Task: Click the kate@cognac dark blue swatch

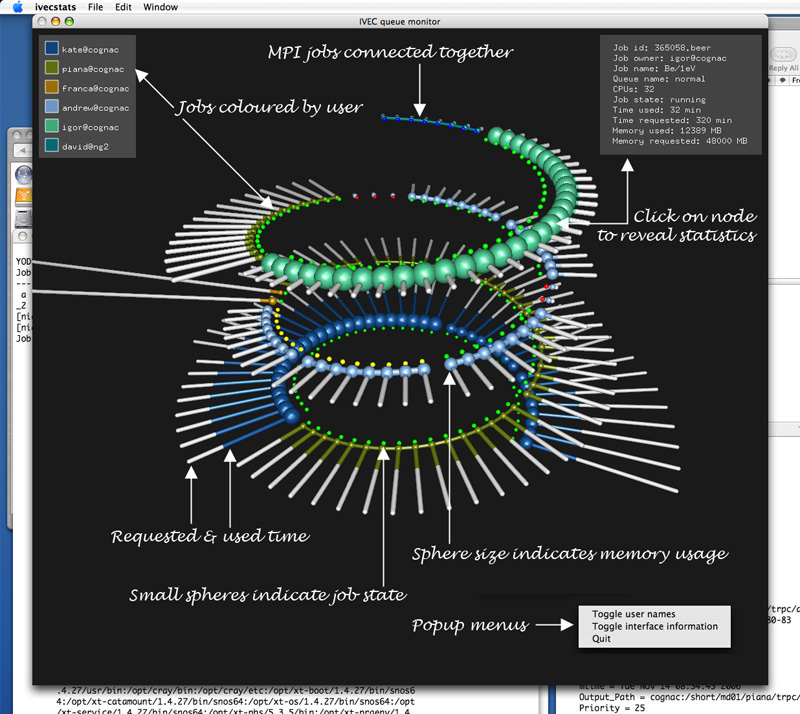Action: click(x=52, y=48)
